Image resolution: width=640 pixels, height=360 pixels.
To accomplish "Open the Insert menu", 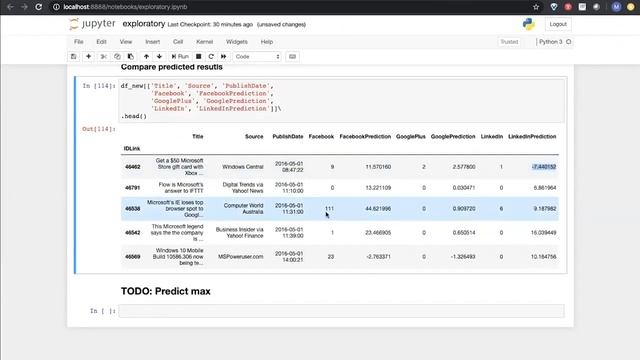I will pyautogui.click(x=153, y=42).
